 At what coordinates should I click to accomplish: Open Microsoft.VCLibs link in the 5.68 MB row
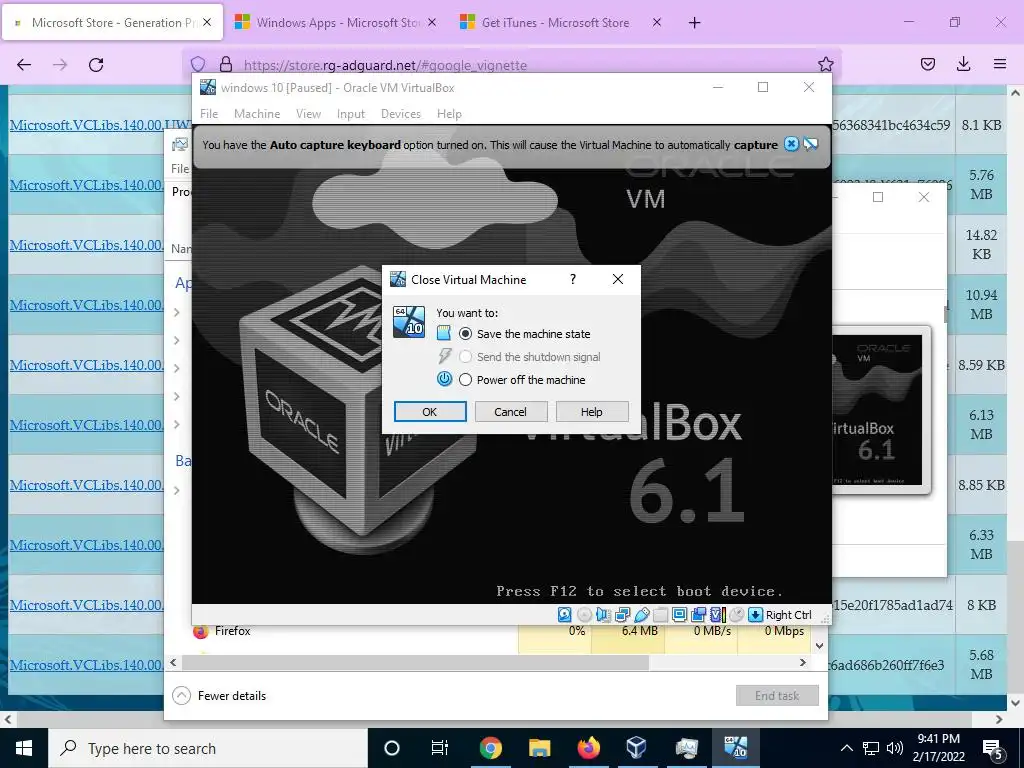tap(87, 665)
